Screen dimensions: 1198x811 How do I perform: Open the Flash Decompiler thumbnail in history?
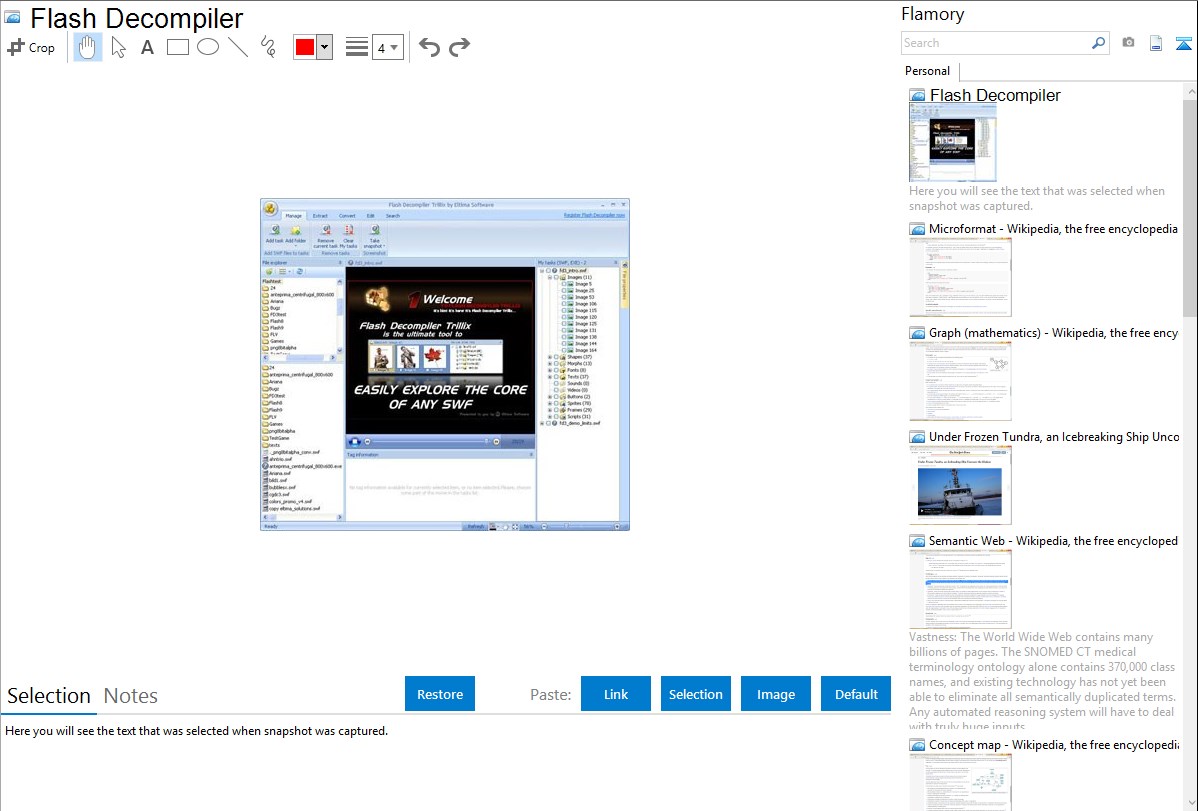pyautogui.click(x=953, y=143)
